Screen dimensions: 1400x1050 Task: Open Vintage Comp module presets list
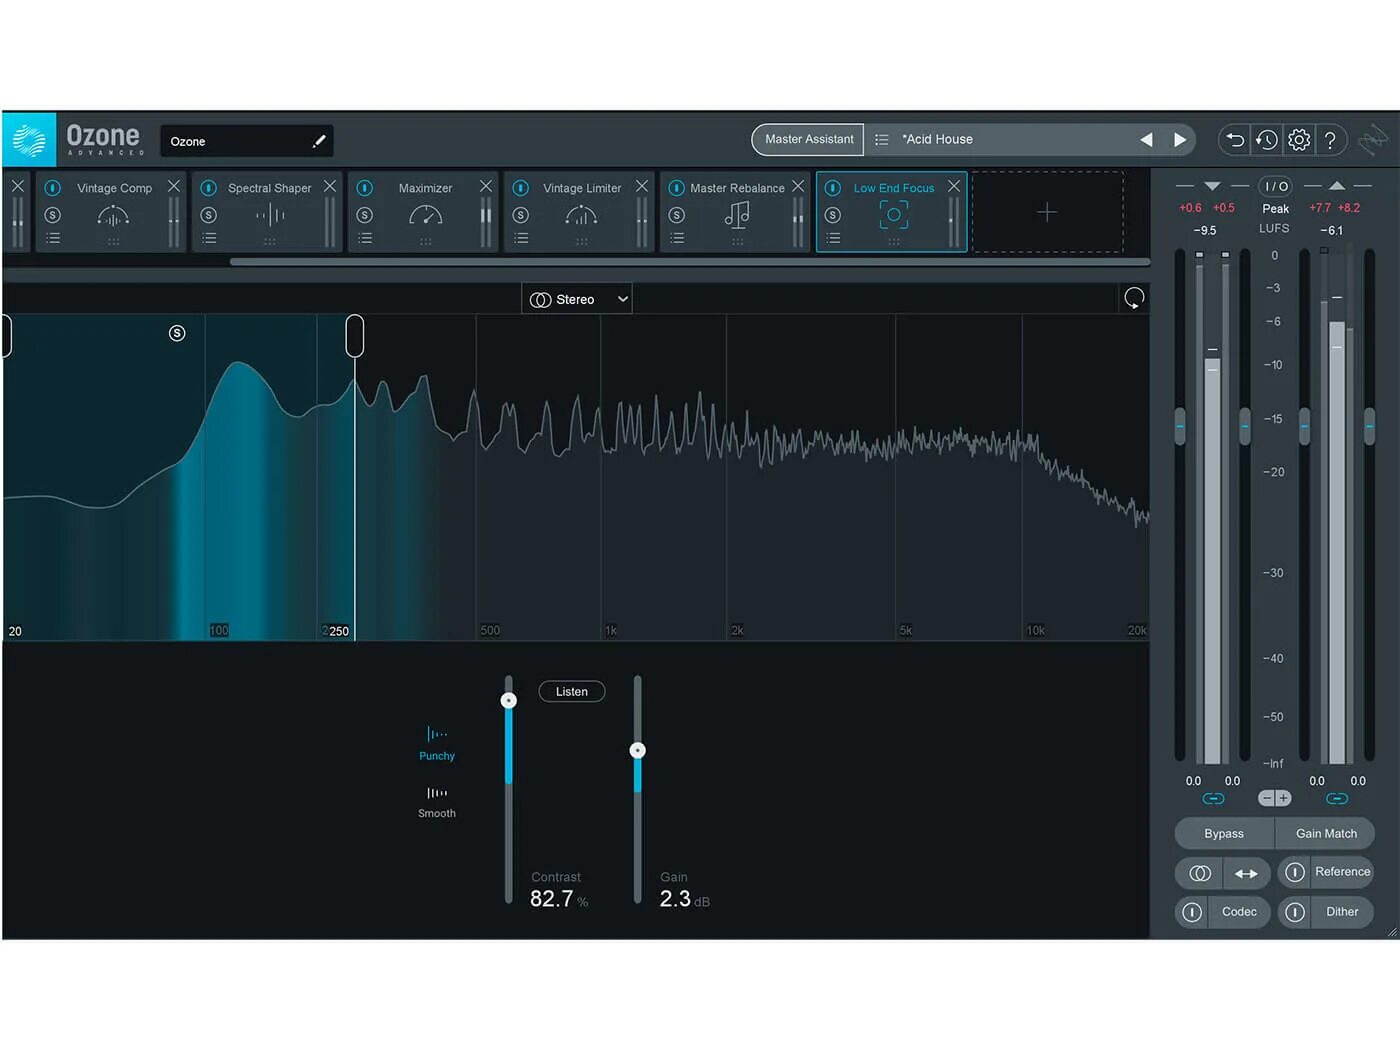click(53, 238)
